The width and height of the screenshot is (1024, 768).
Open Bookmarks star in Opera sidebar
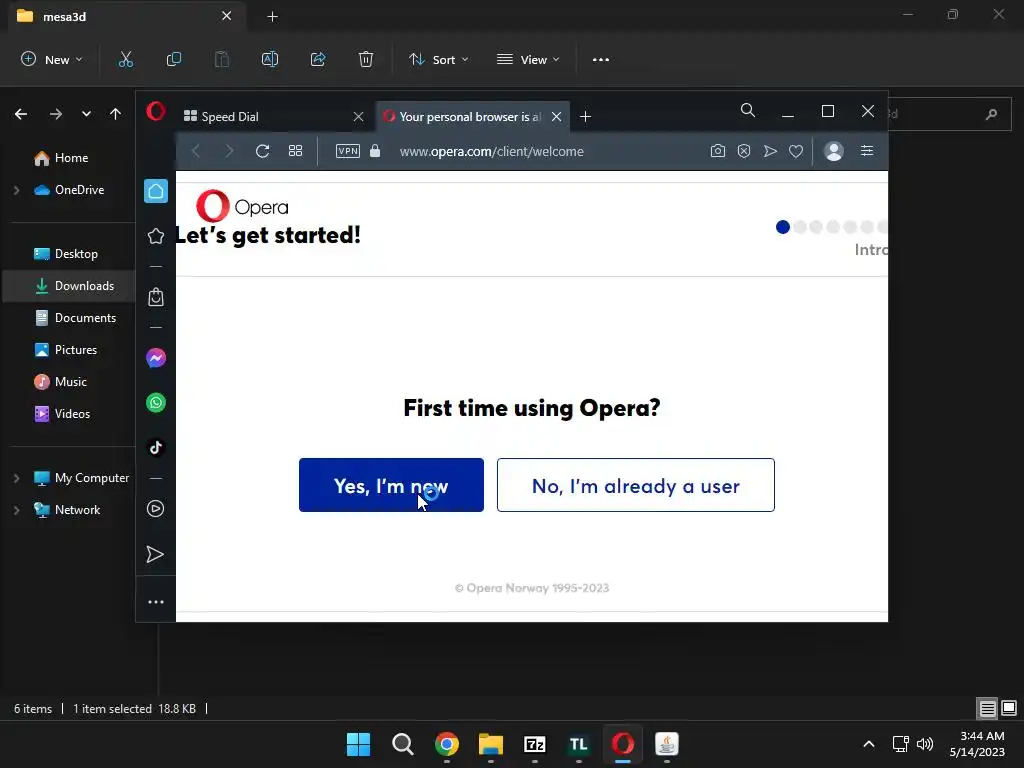pos(155,236)
